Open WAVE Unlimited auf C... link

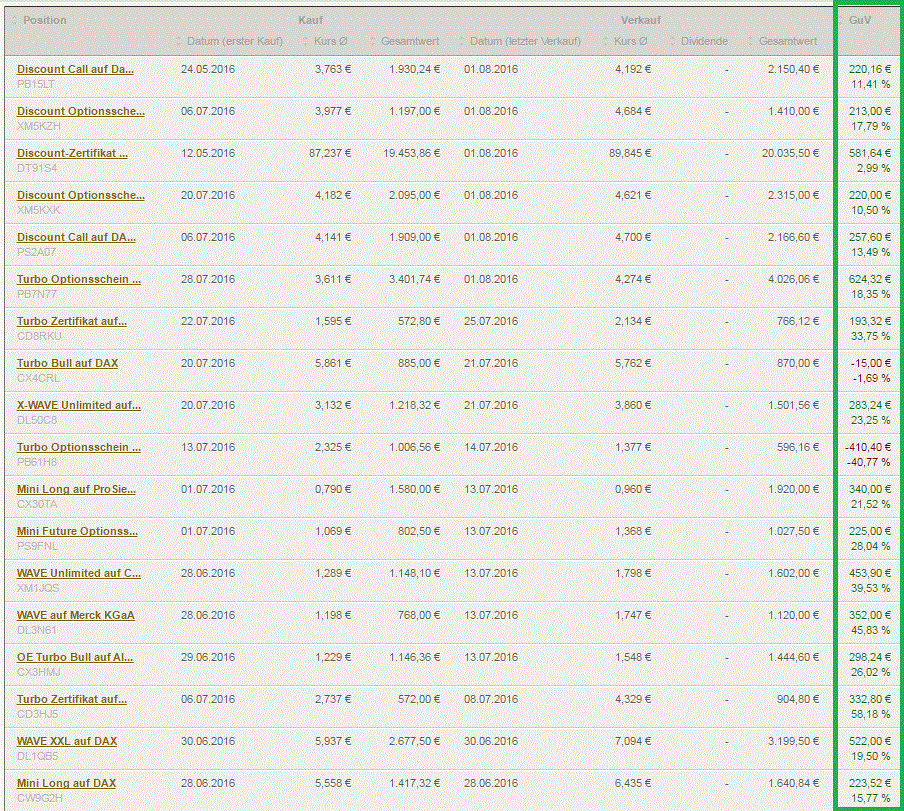[78, 574]
